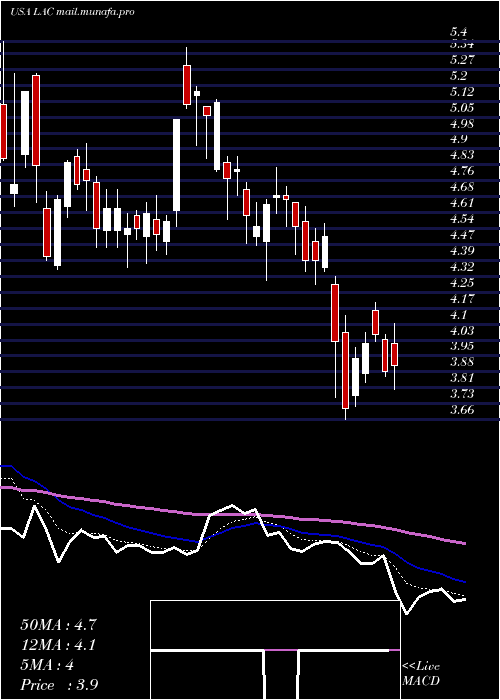Screen dimensions: 500x700
Task: Click the 3.66 price axis label
Action: 462,410
